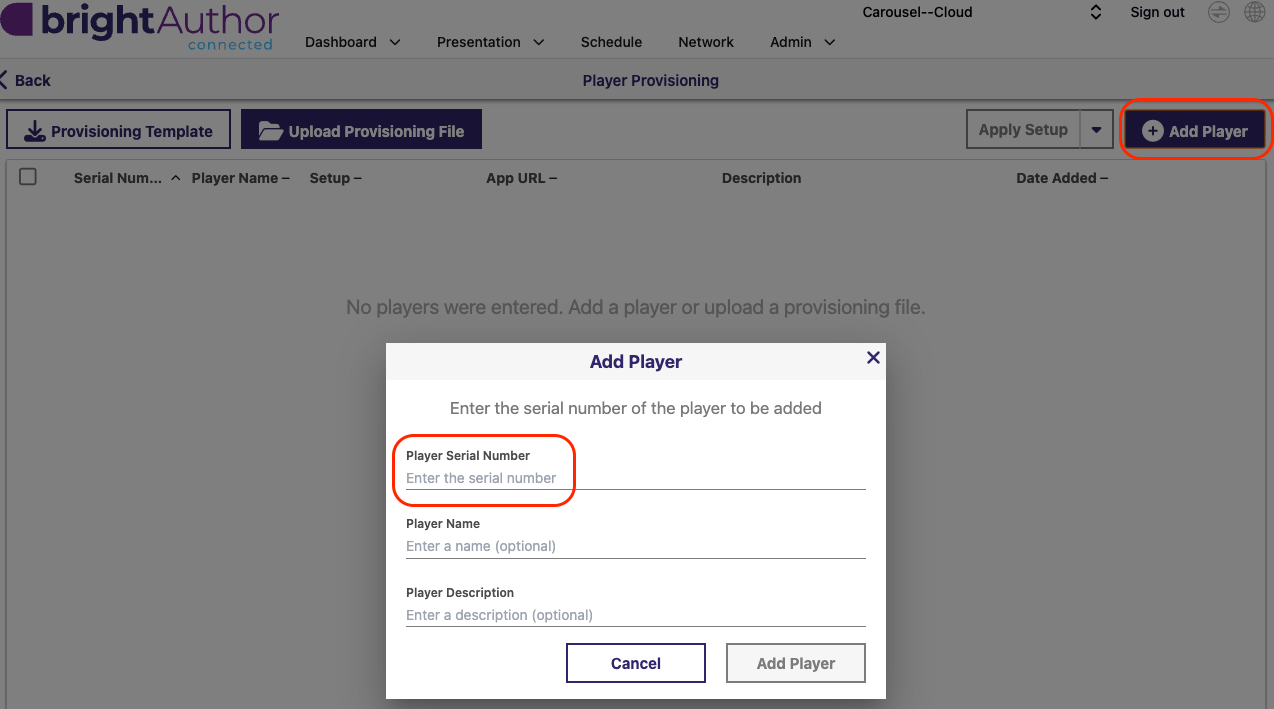Open the Apply Setup dropdown arrow
The image size is (1274, 709).
(x=1097, y=130)
